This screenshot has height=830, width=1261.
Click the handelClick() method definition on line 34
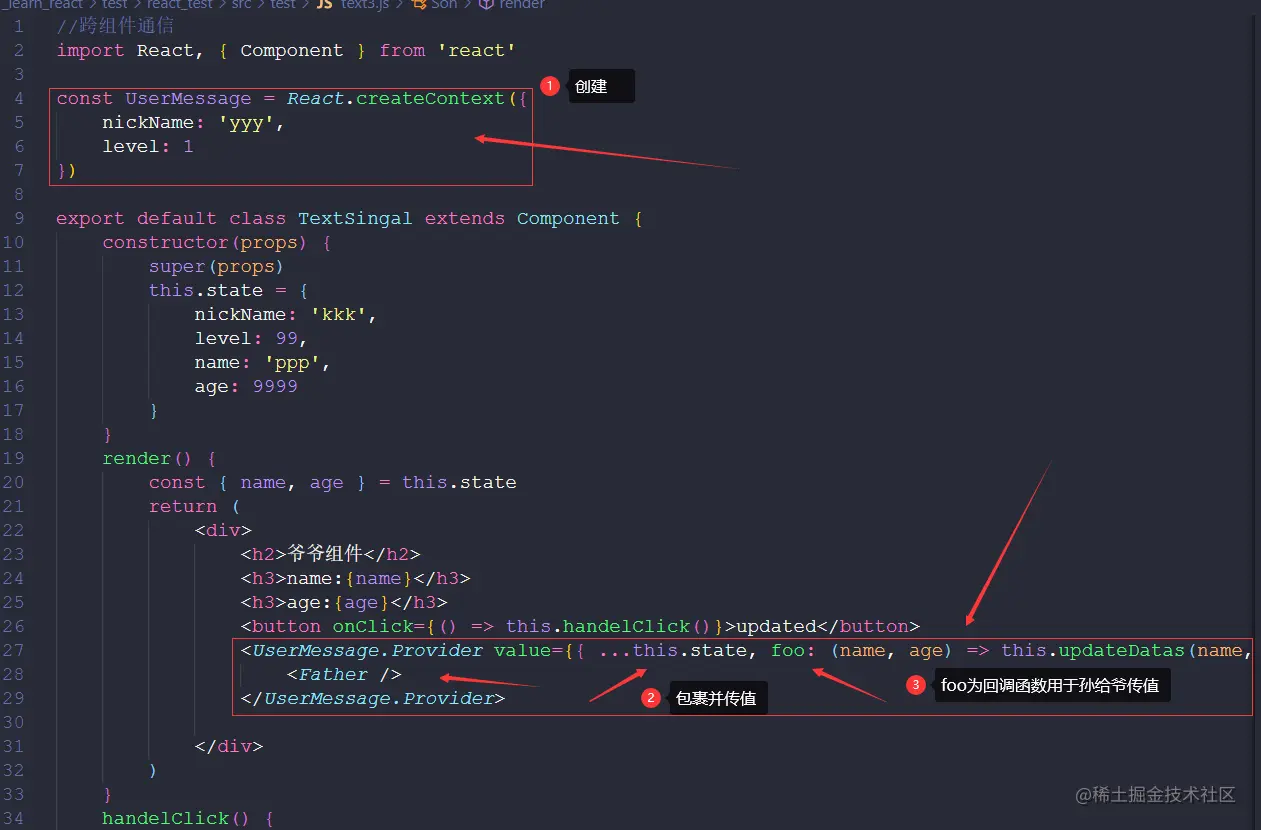[175, 818]
